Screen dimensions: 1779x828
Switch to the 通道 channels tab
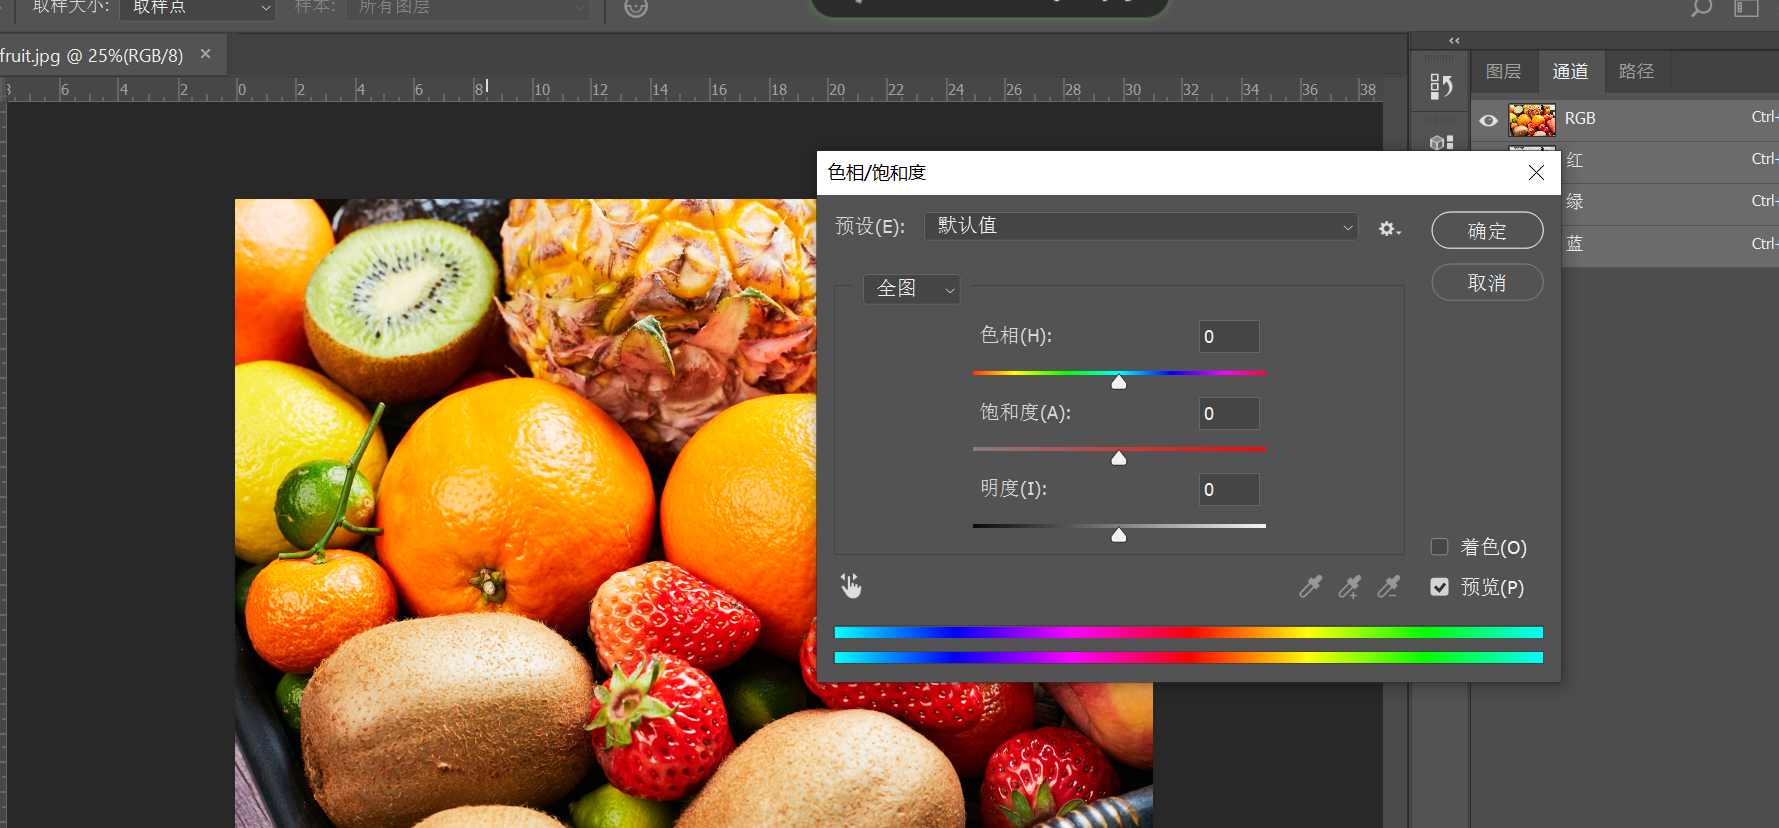tap(1570, 72)
